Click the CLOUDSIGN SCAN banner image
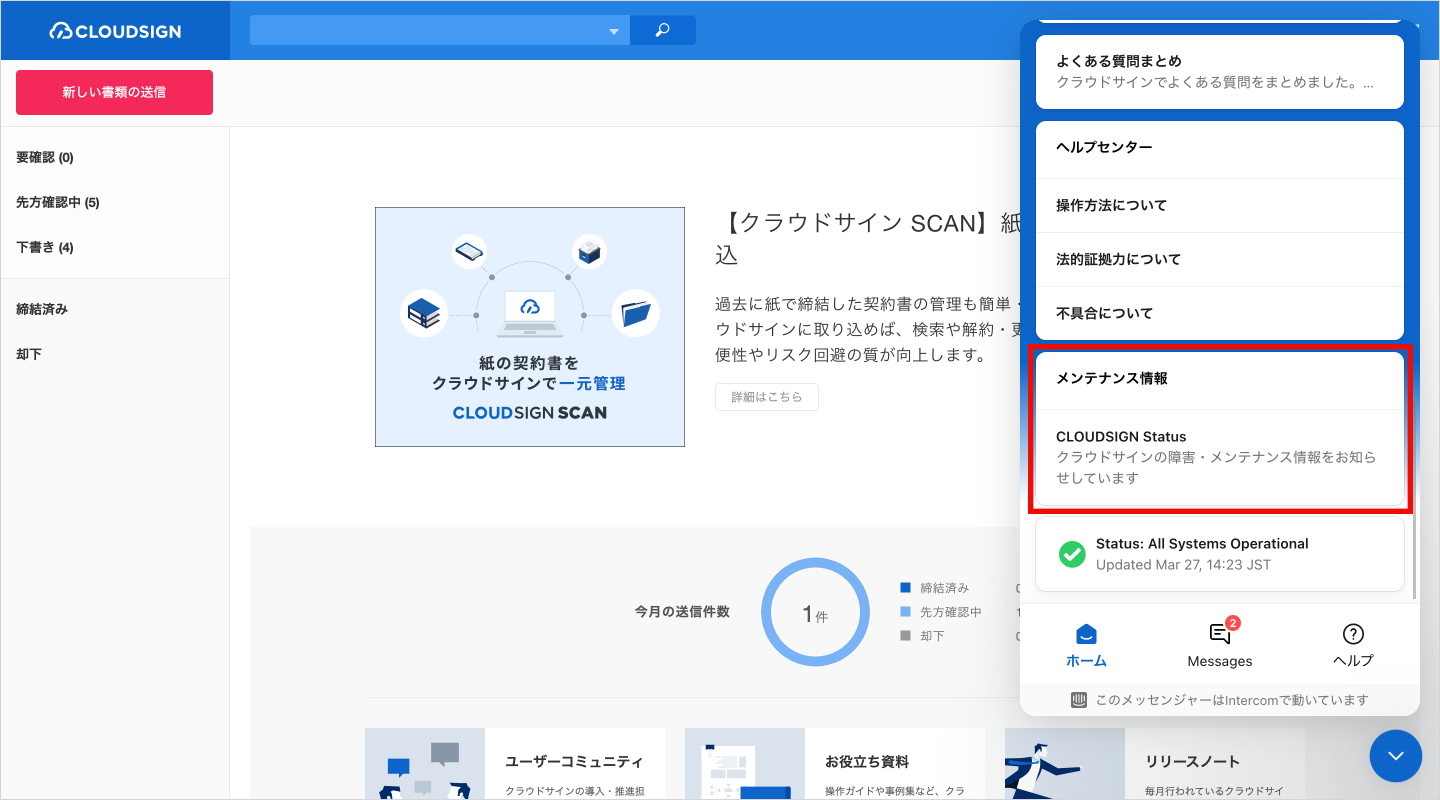Image resolution: width=1440 pixels, height=800 pixels. tap(530, 327)
